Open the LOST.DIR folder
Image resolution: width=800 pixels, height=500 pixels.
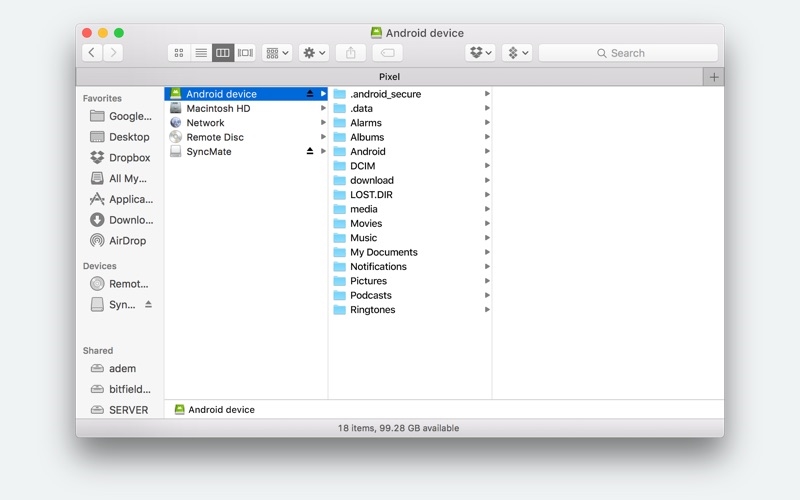(x=411, y=194)
